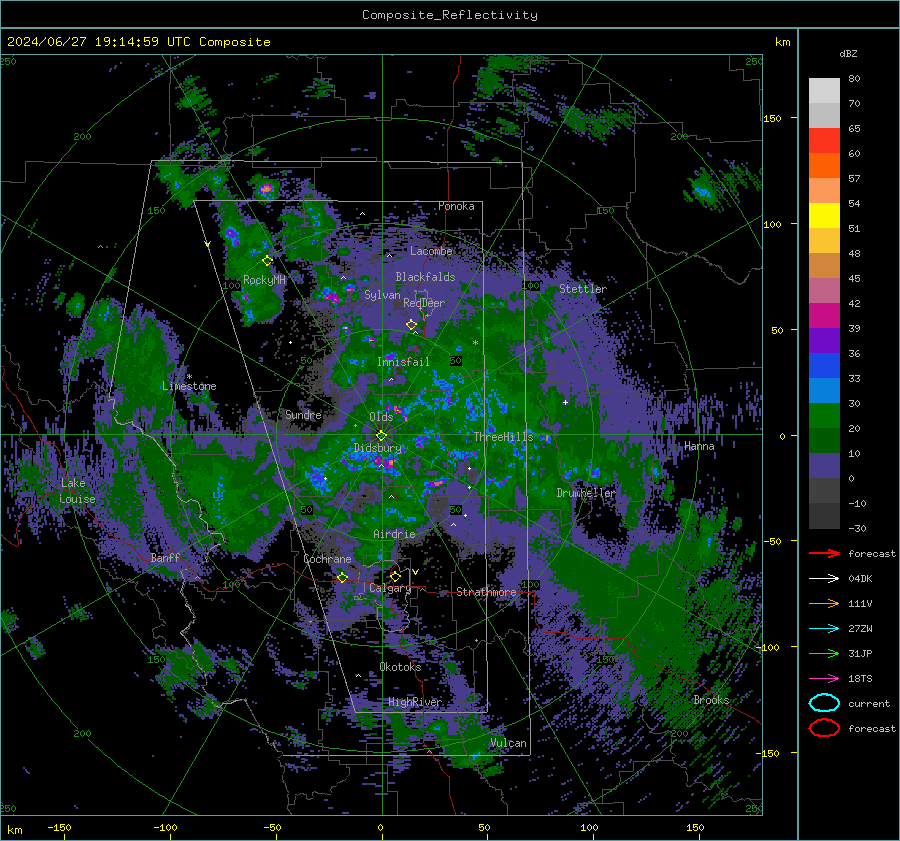Click the yellow diamond marker near RedDeer
Viewport: 900px width, 841px height.
tap(411, 325)
